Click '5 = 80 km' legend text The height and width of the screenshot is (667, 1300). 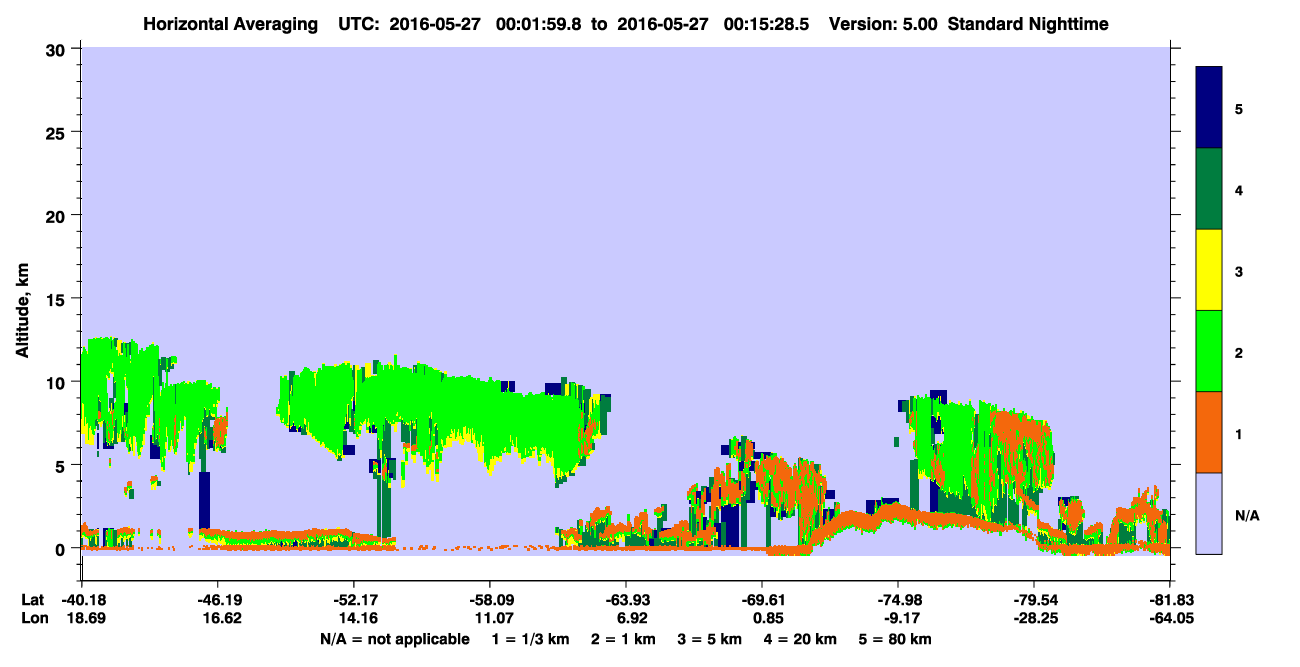894,638
